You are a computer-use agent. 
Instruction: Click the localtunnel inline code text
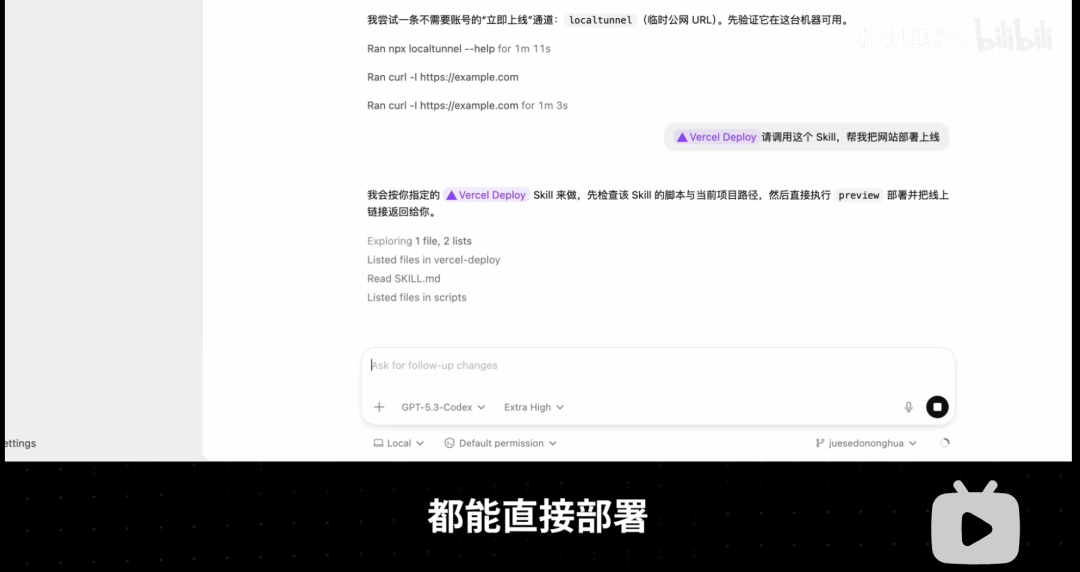click(600, 20)
